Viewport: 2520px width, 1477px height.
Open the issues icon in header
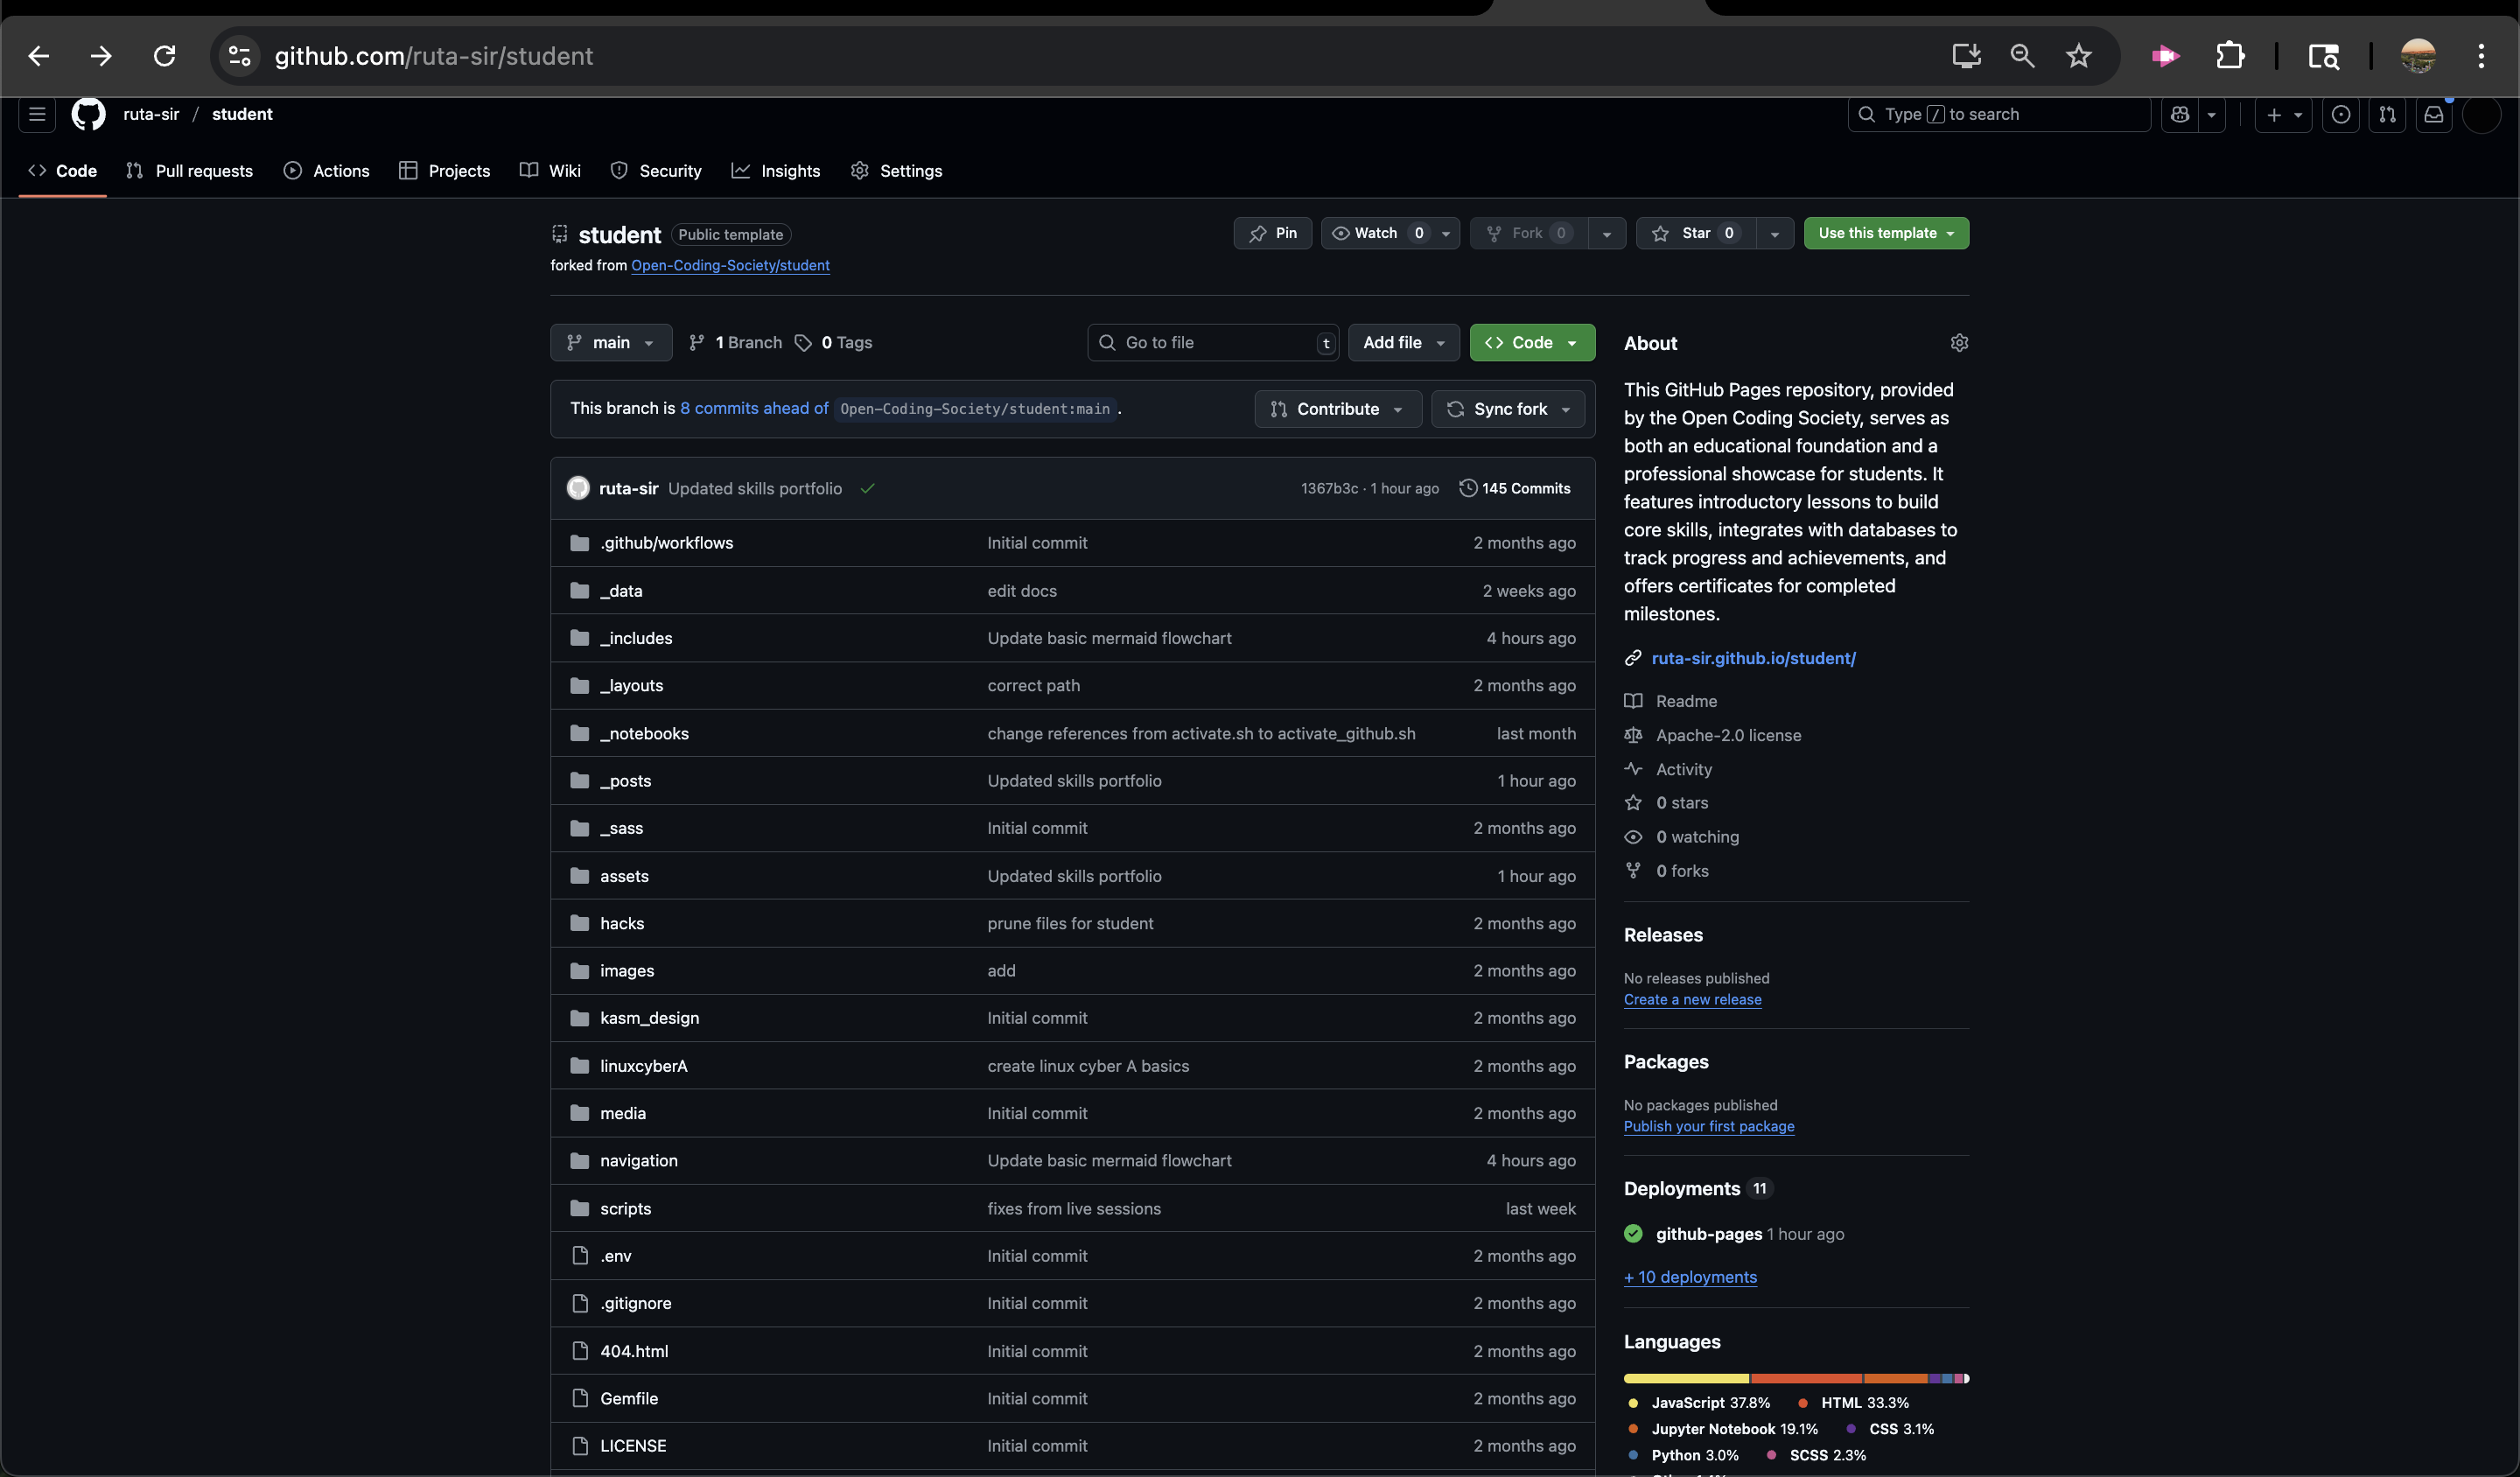pos(2341,115)
